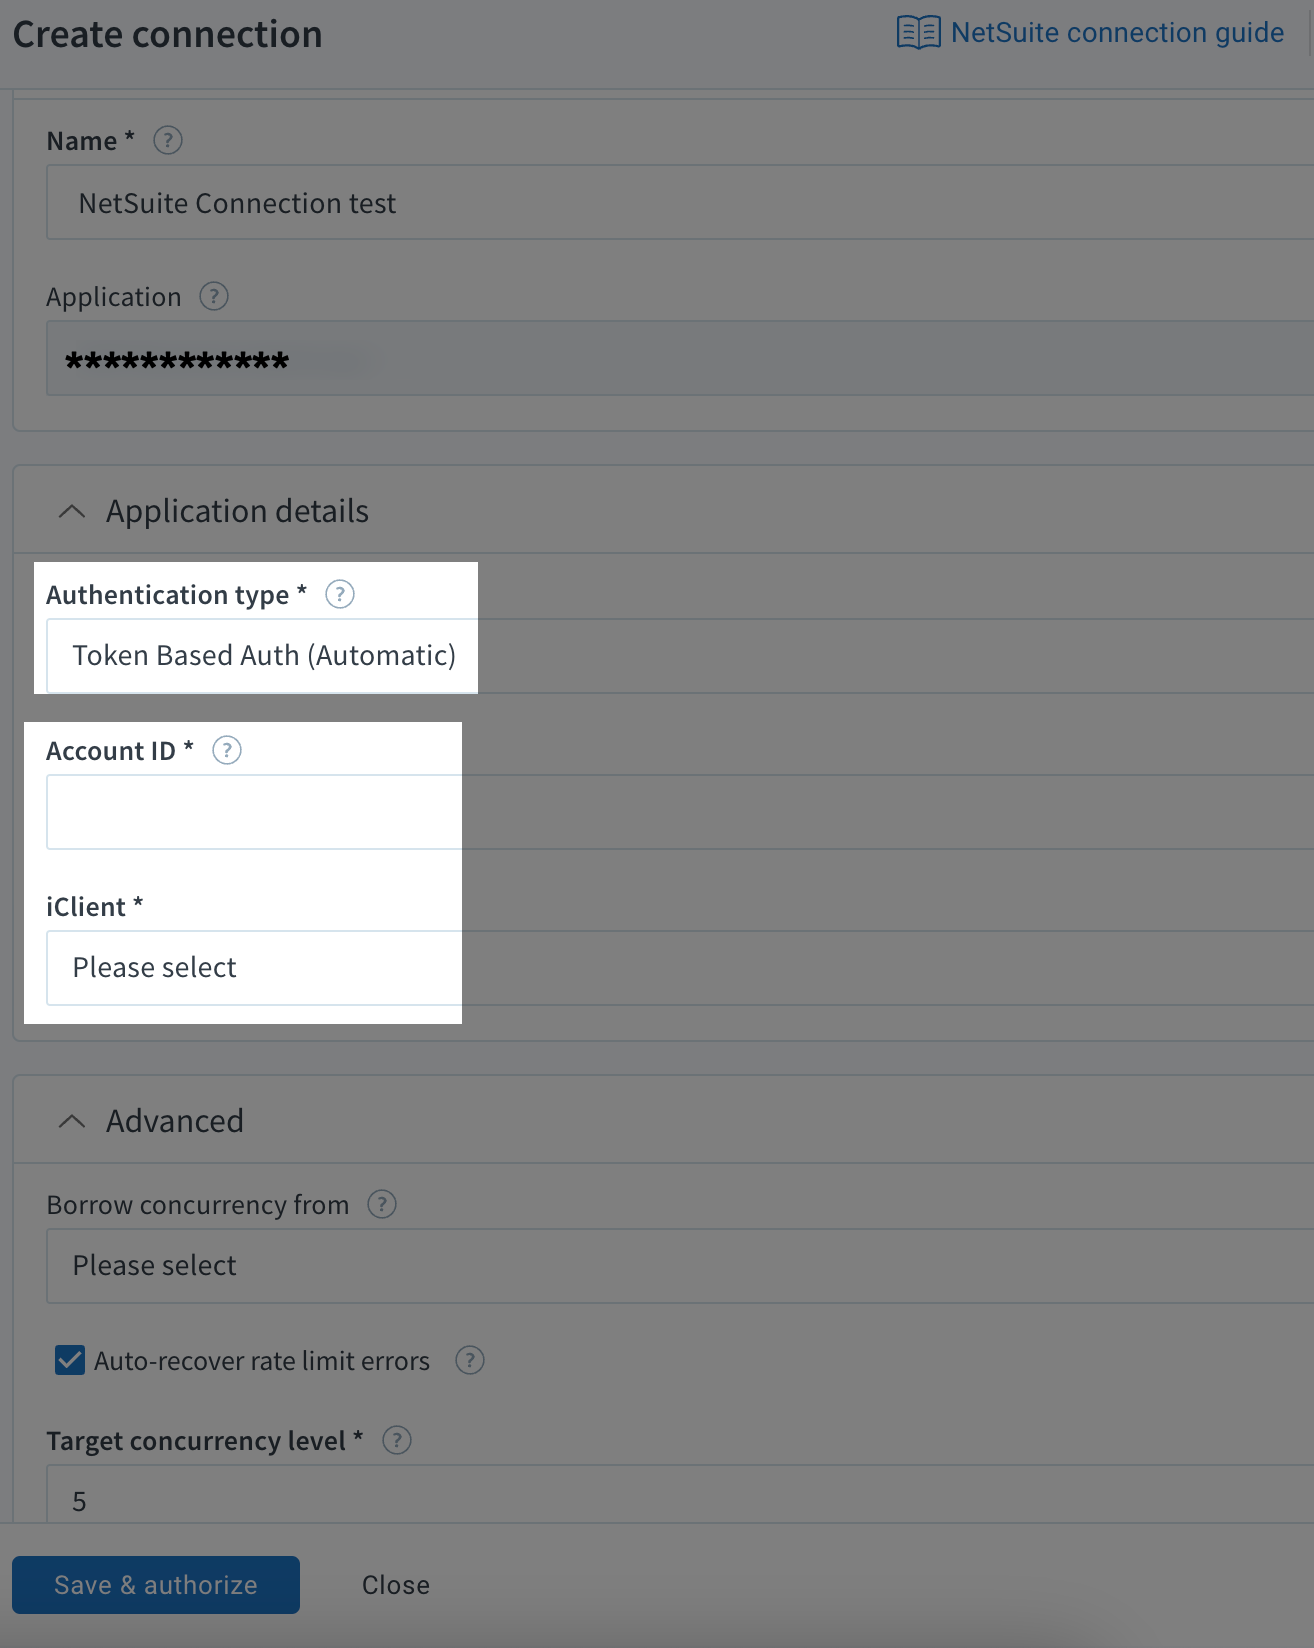Click the Target concurrency level value field
Screen dimensions: 1314x1648
tap(400, 1500)
